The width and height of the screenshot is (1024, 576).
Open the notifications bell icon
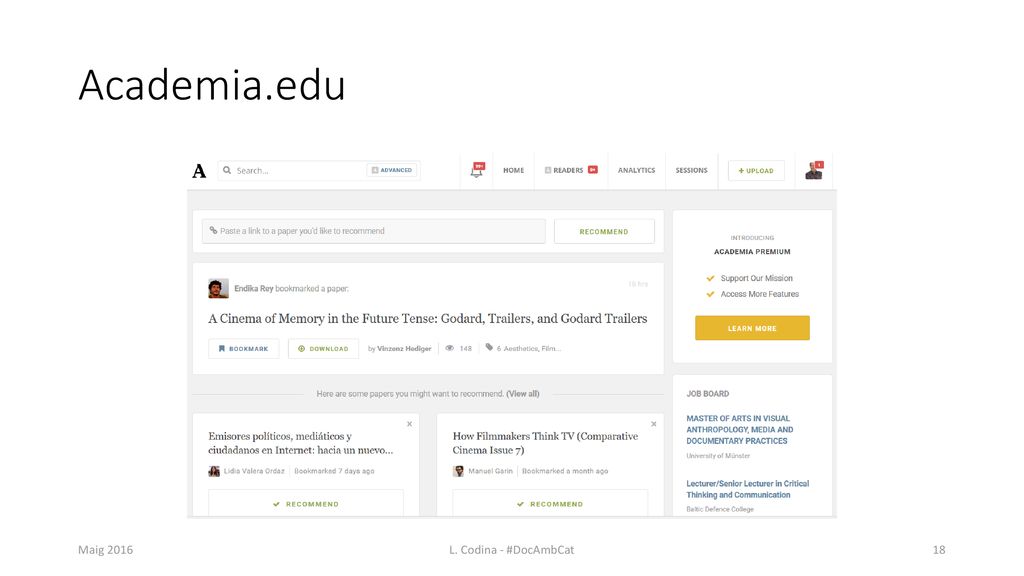click(x=477, y=170)
